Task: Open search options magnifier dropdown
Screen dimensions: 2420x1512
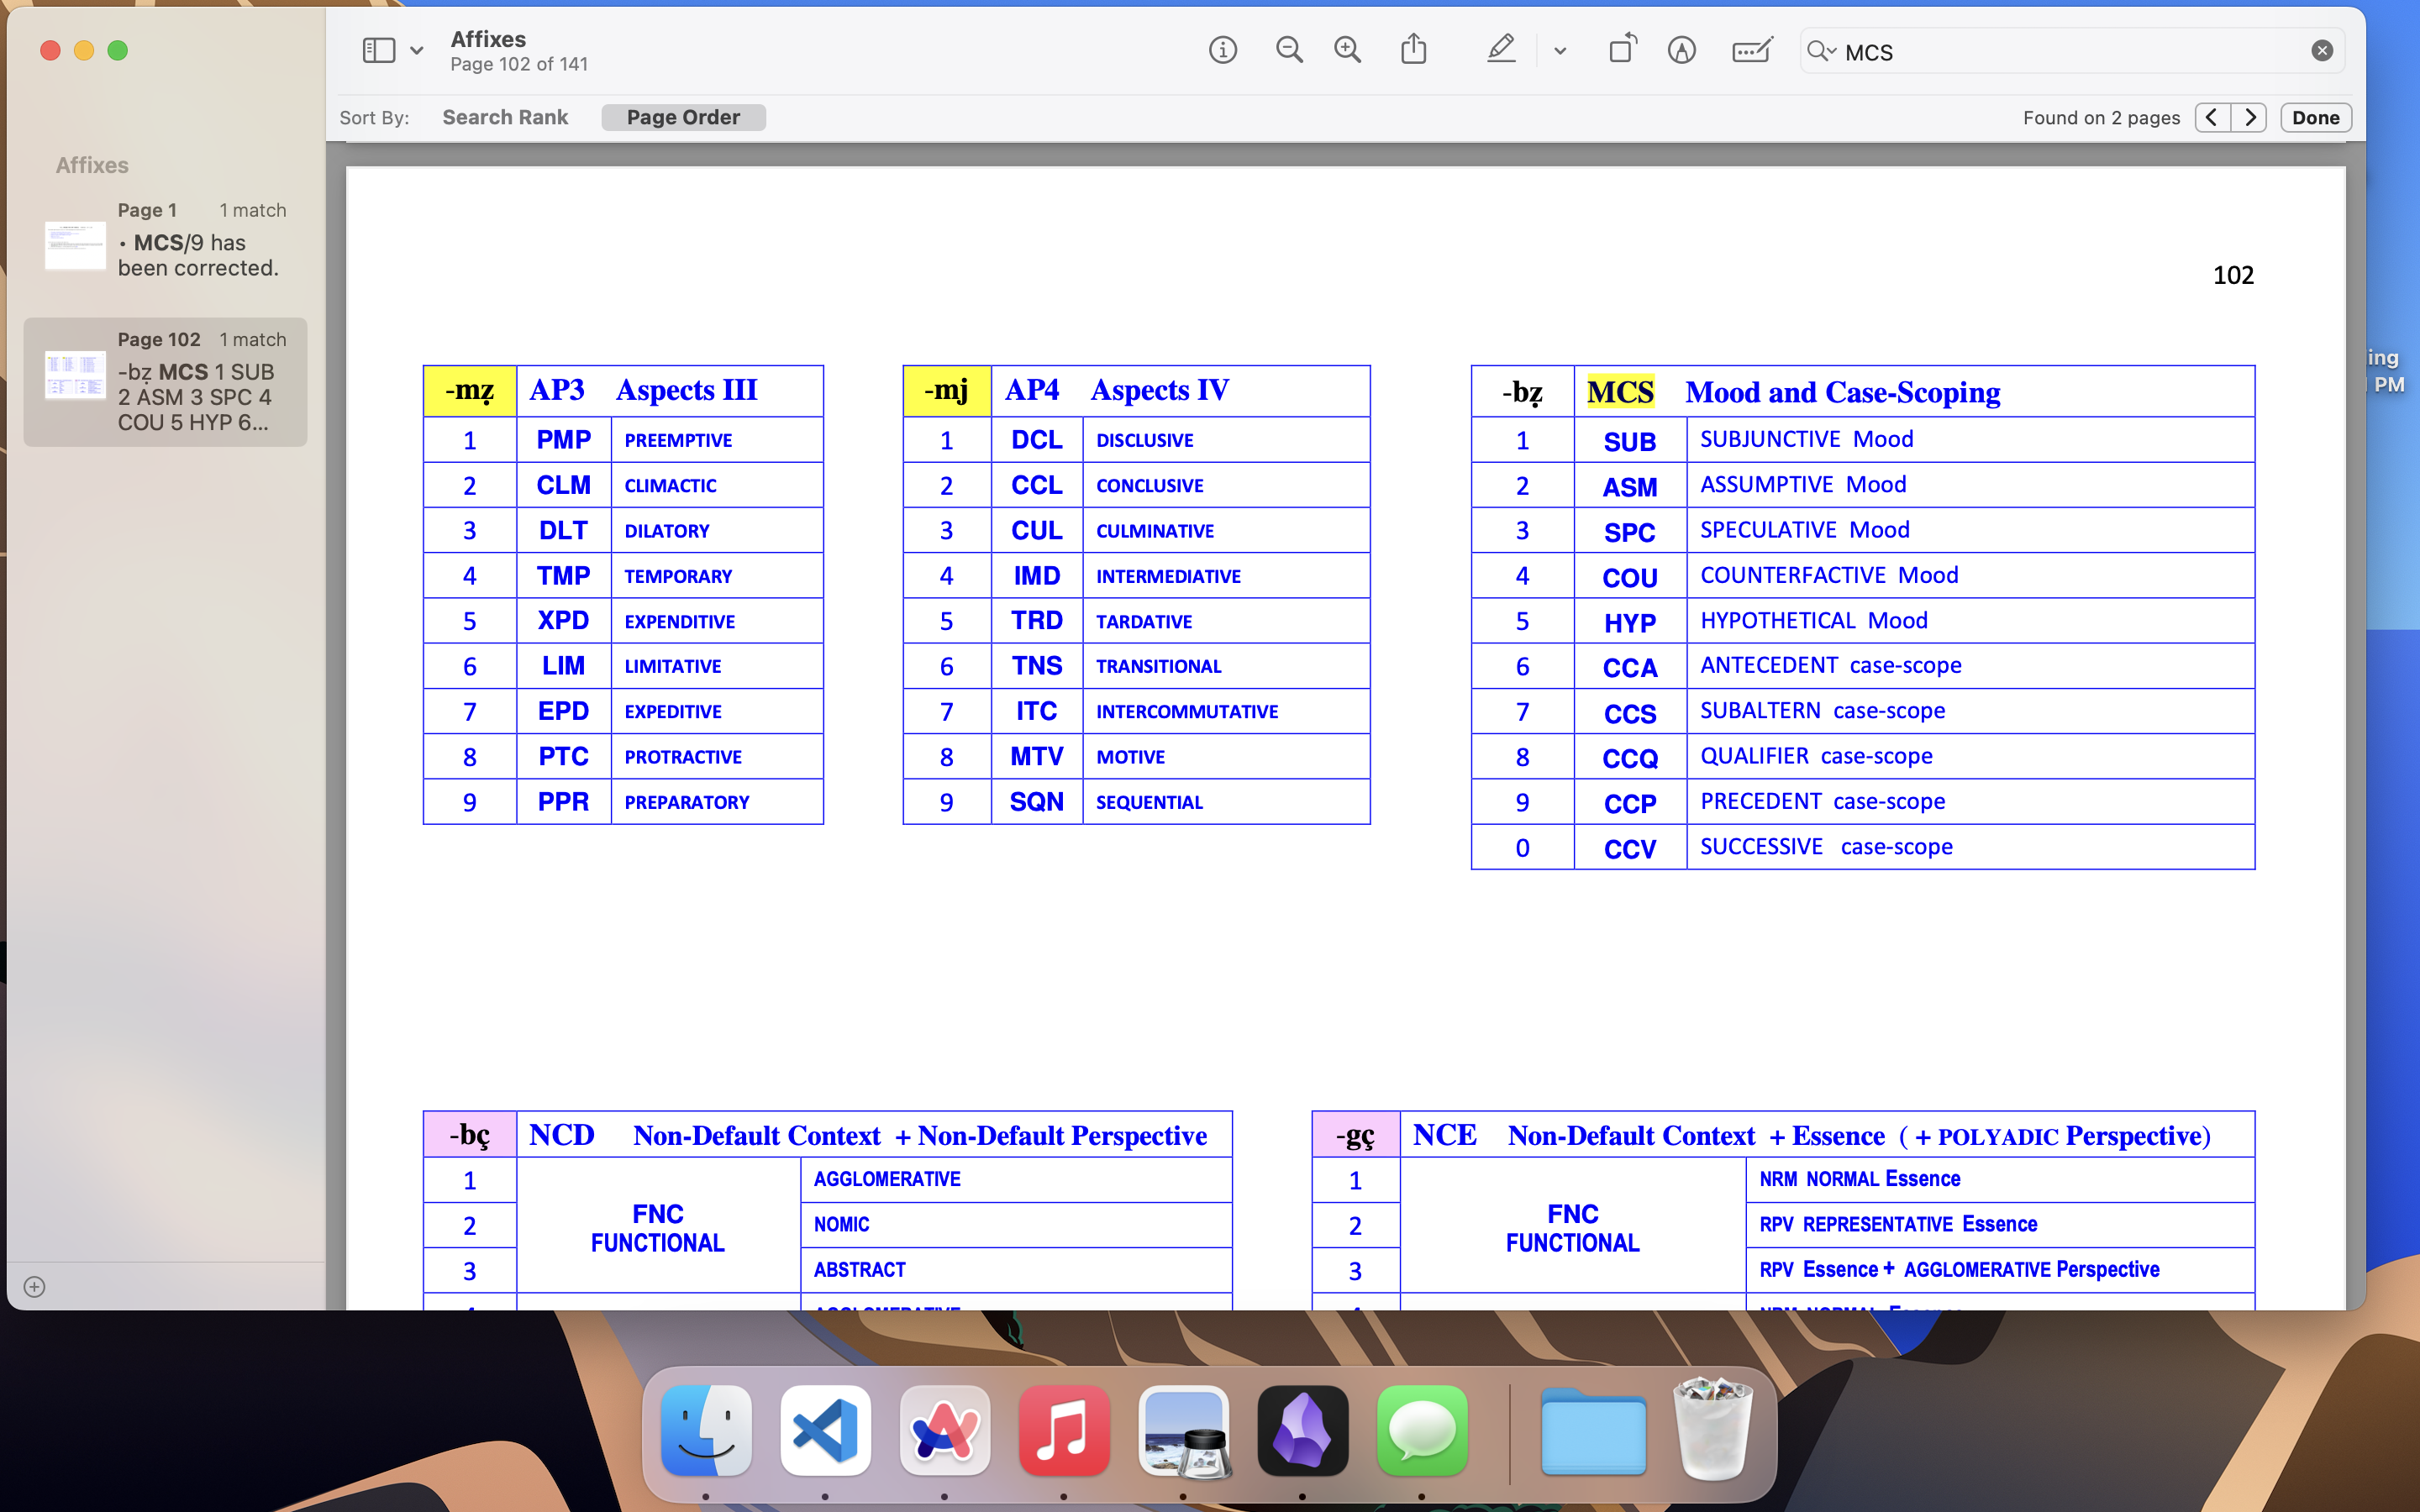Action: [1821, 51]
